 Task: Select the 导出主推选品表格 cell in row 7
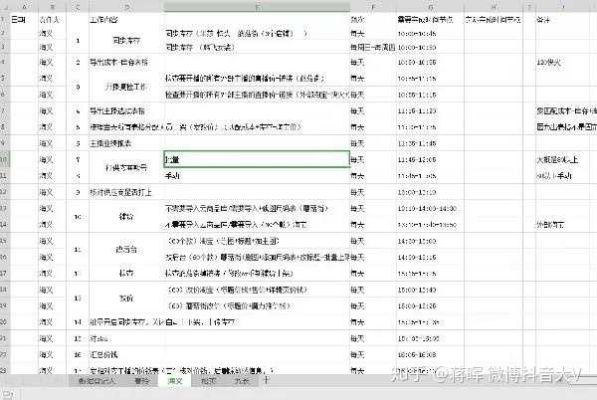(x=126, y=111)
